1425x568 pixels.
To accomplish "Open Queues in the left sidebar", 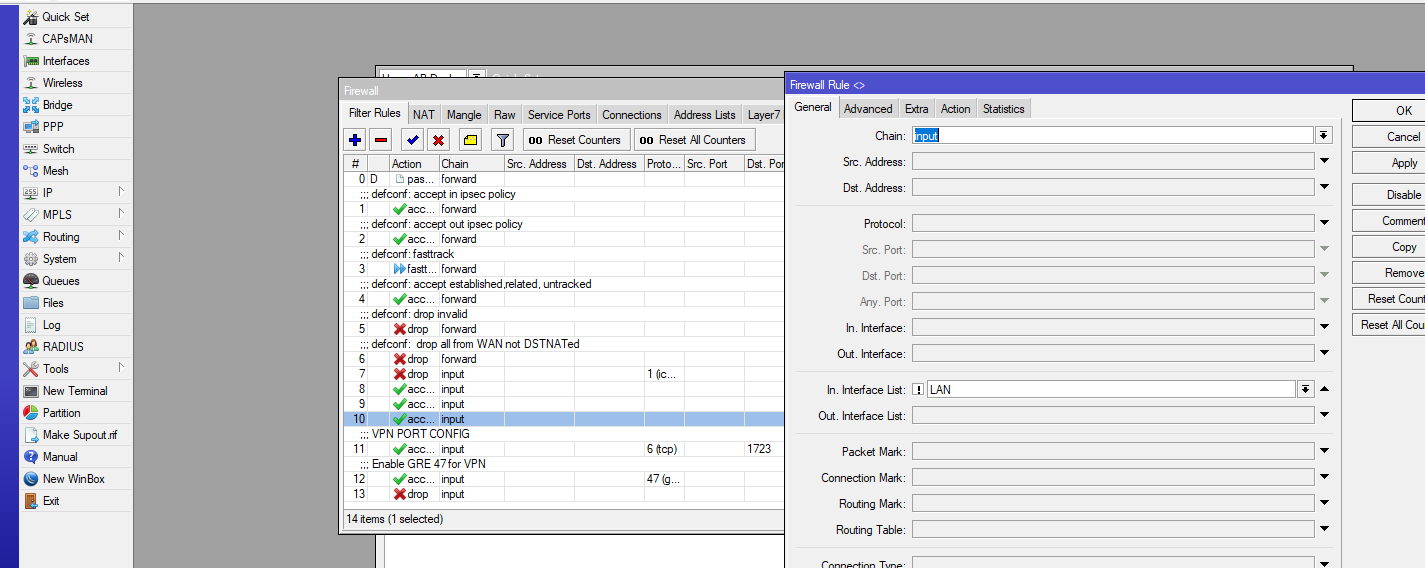I will 60,281.
